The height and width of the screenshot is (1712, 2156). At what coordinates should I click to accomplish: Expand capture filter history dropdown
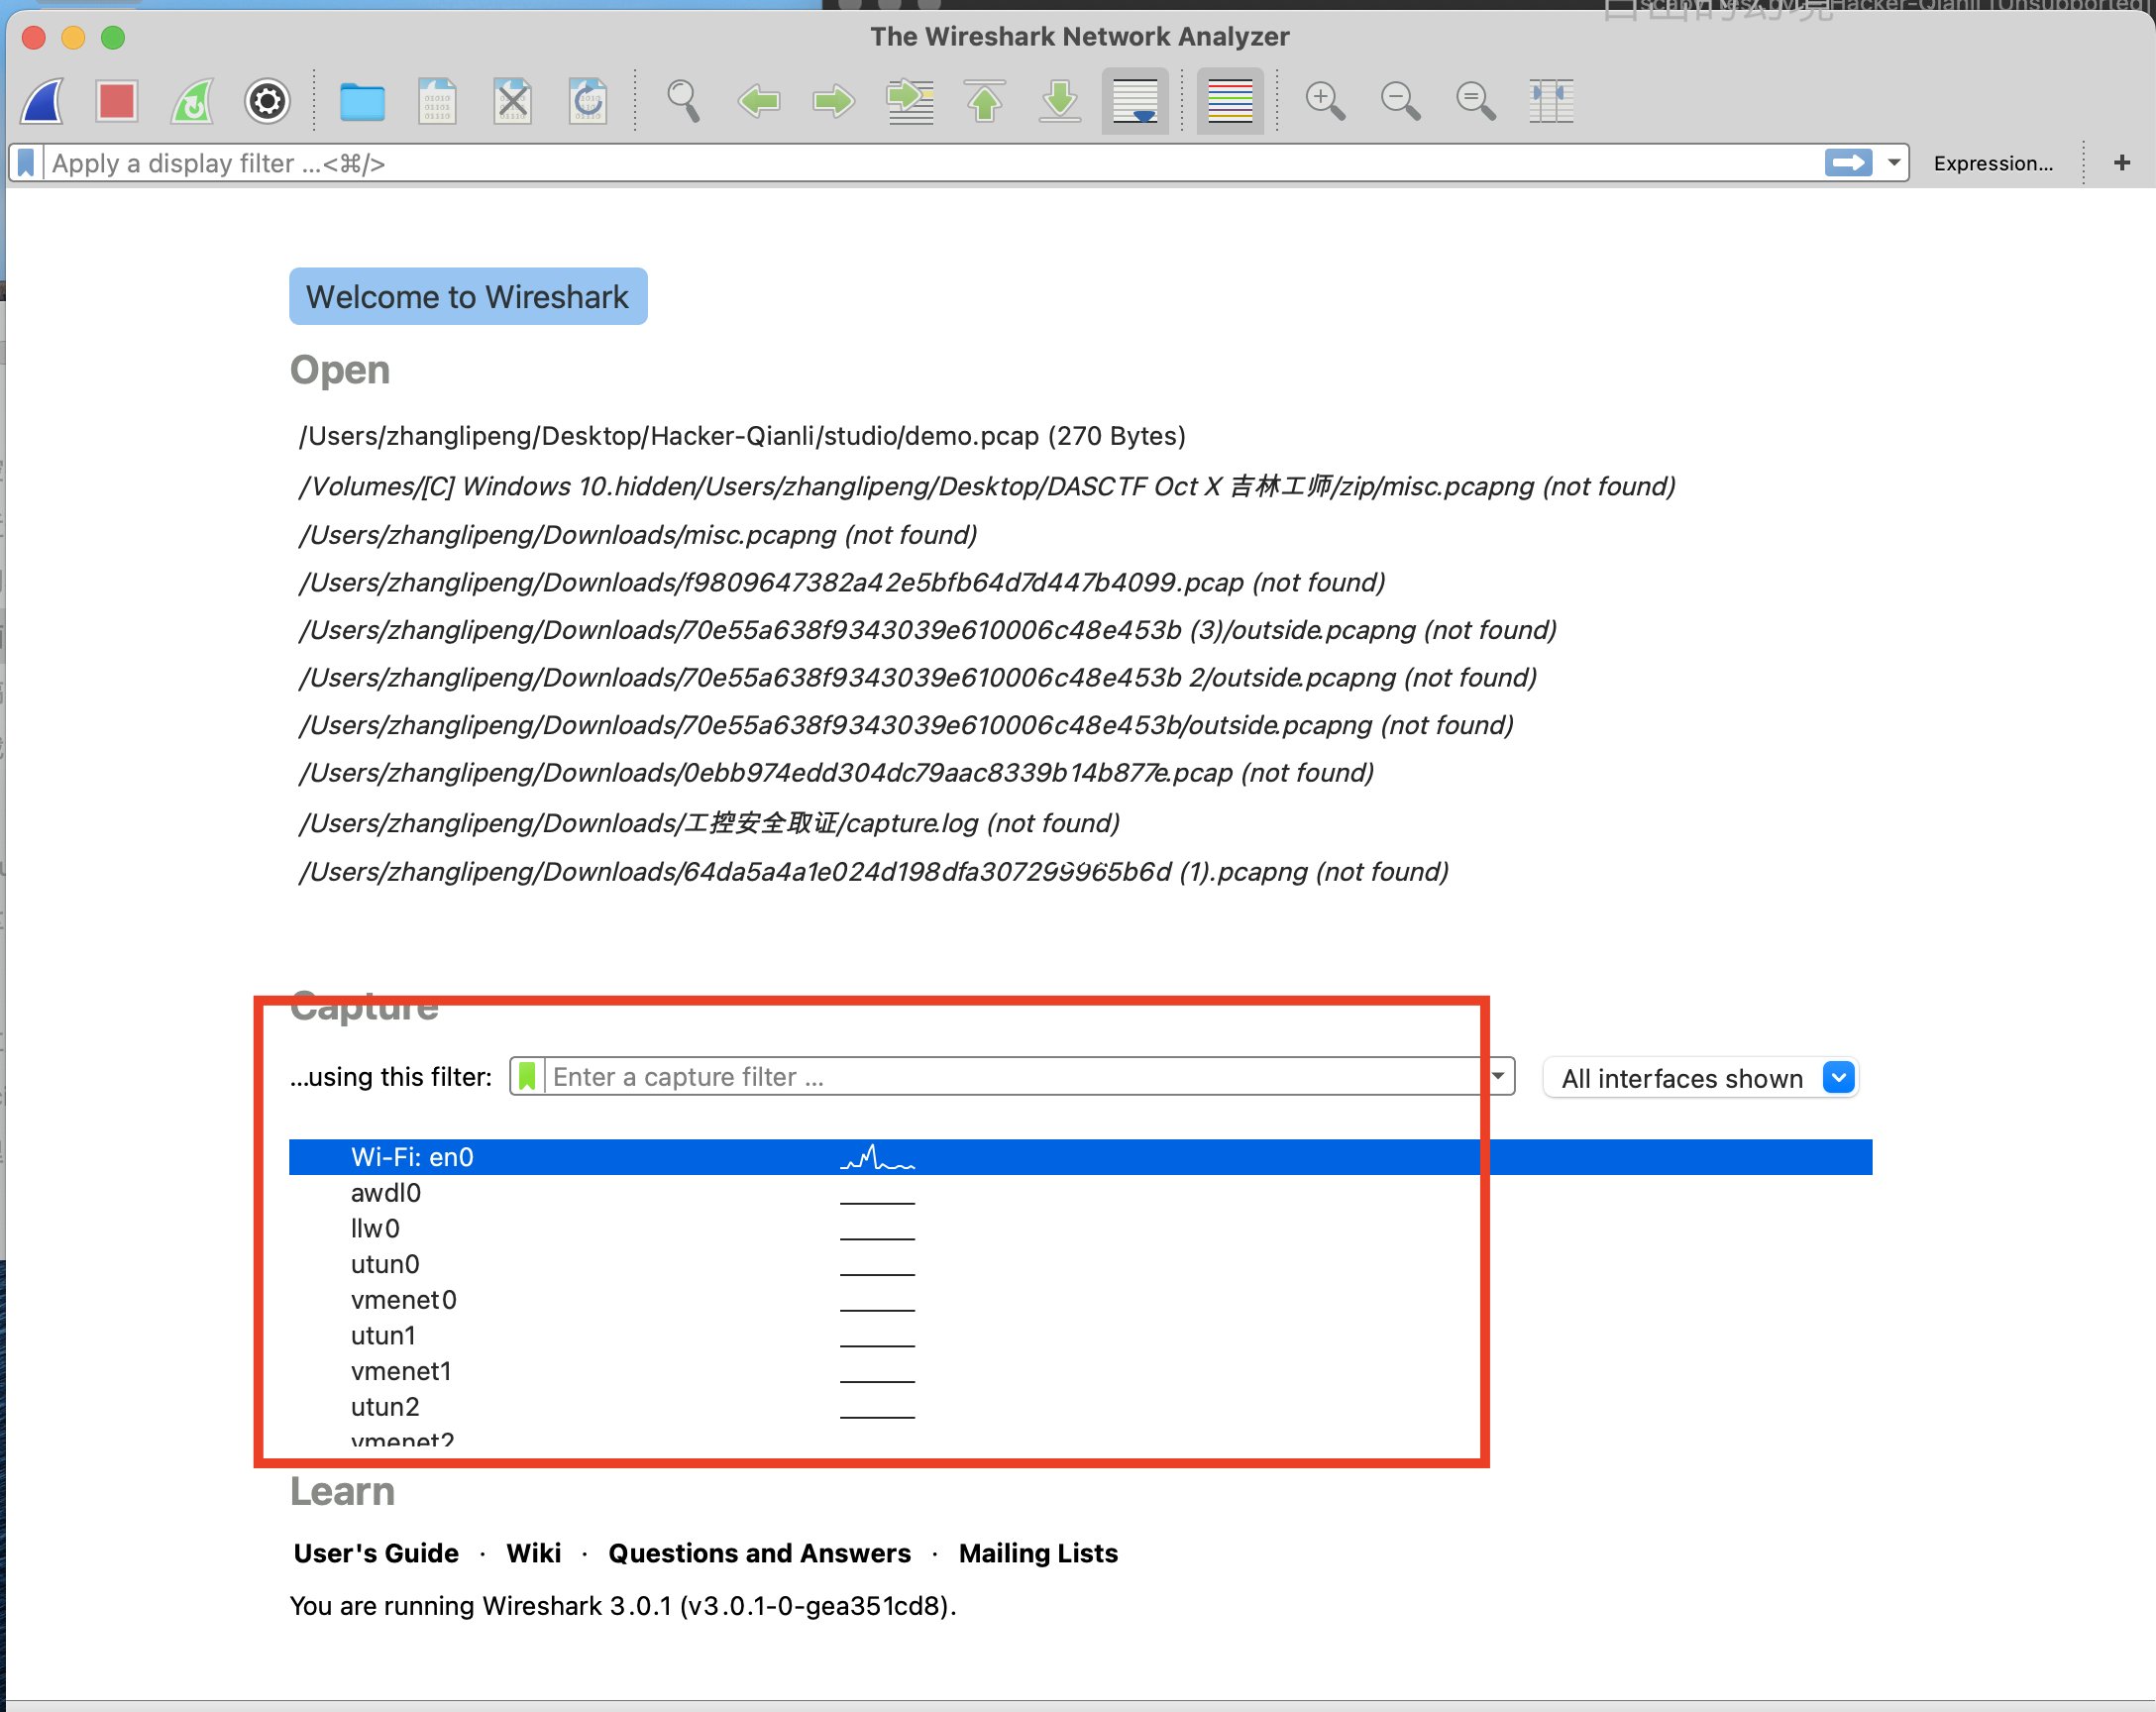pyautogui.click(x=1498, y=1076)
